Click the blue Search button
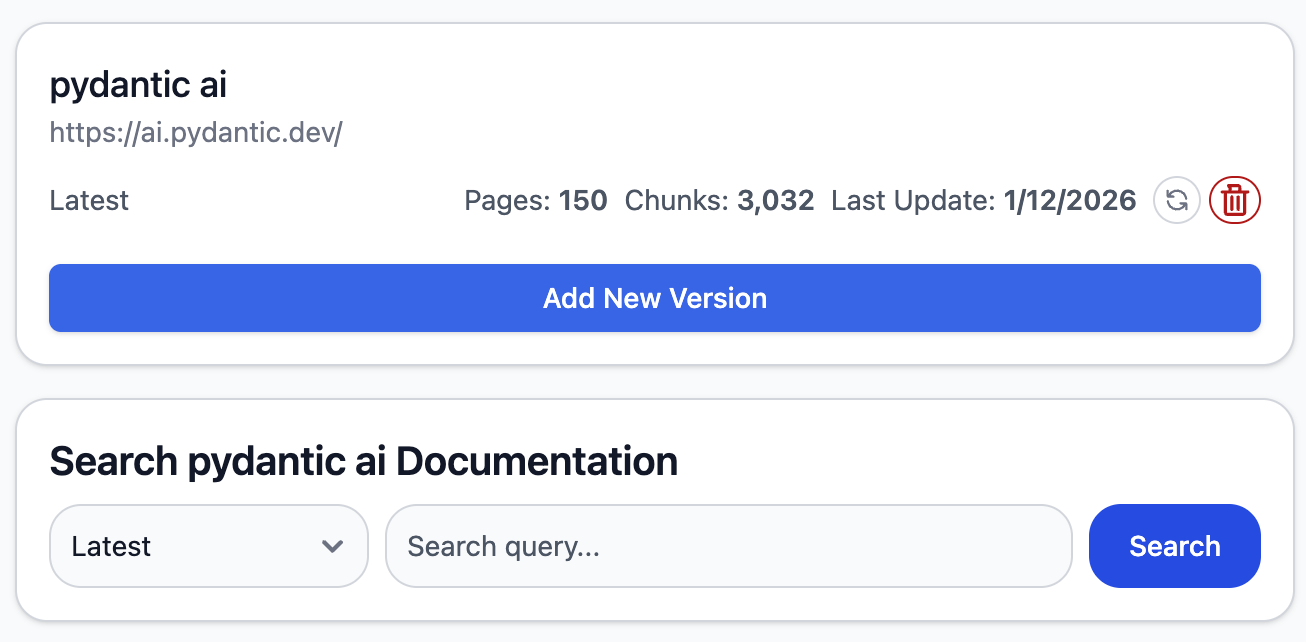 coord(1175,546)
